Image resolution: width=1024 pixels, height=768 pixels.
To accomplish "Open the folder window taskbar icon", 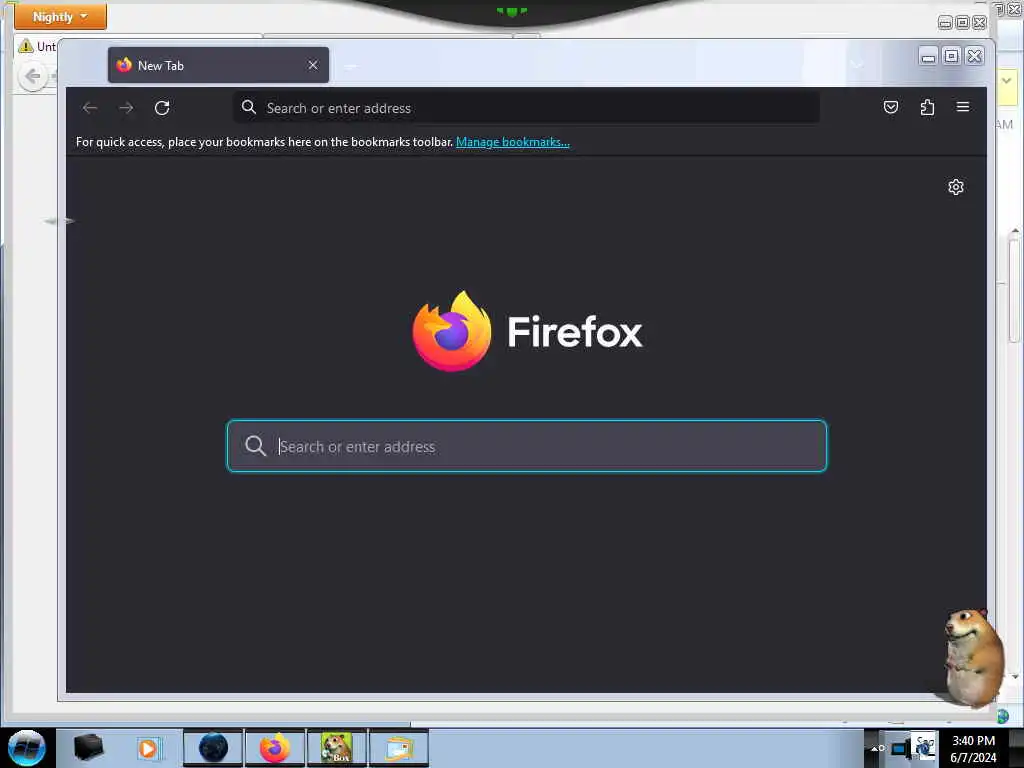I will (x=399, y=748).
